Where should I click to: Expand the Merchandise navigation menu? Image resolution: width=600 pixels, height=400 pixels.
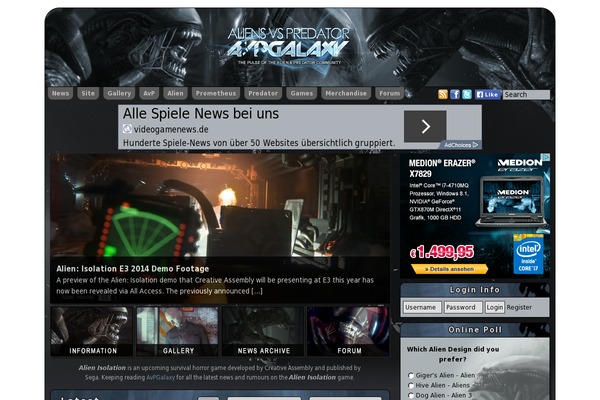point(345,93)
